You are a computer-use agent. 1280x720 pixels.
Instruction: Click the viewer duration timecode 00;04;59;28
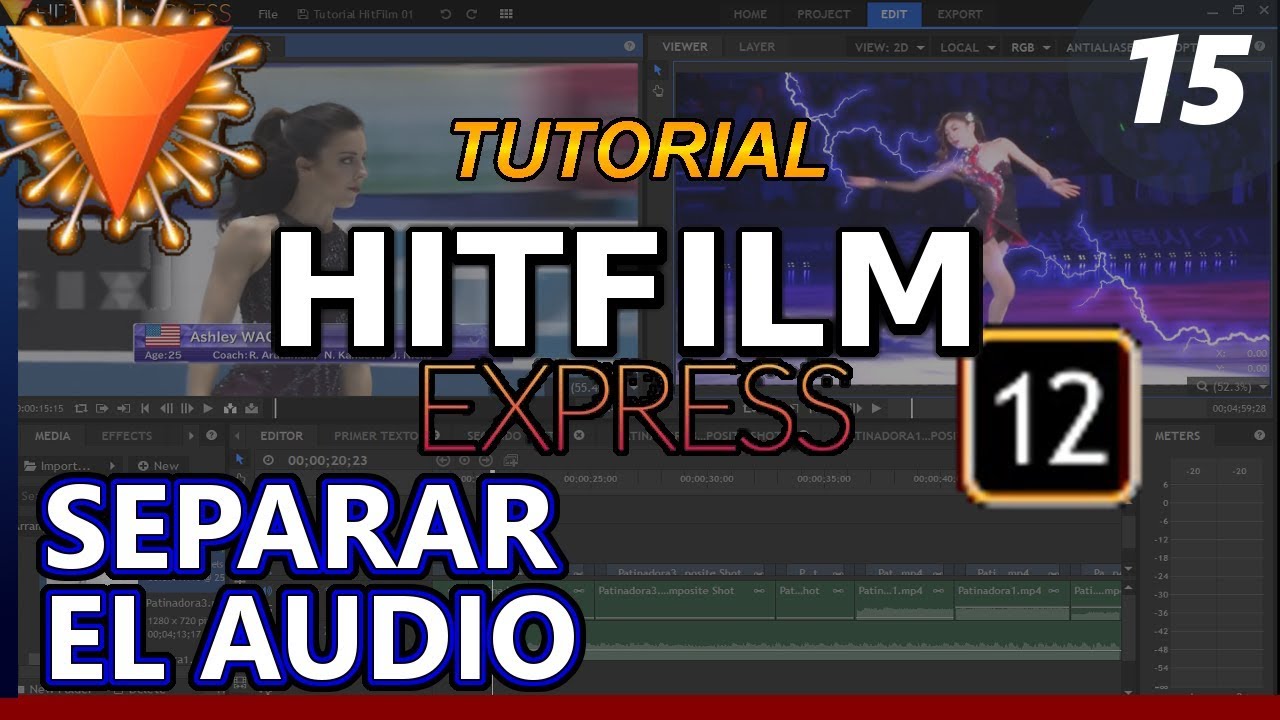click(x=1239, y=408)
